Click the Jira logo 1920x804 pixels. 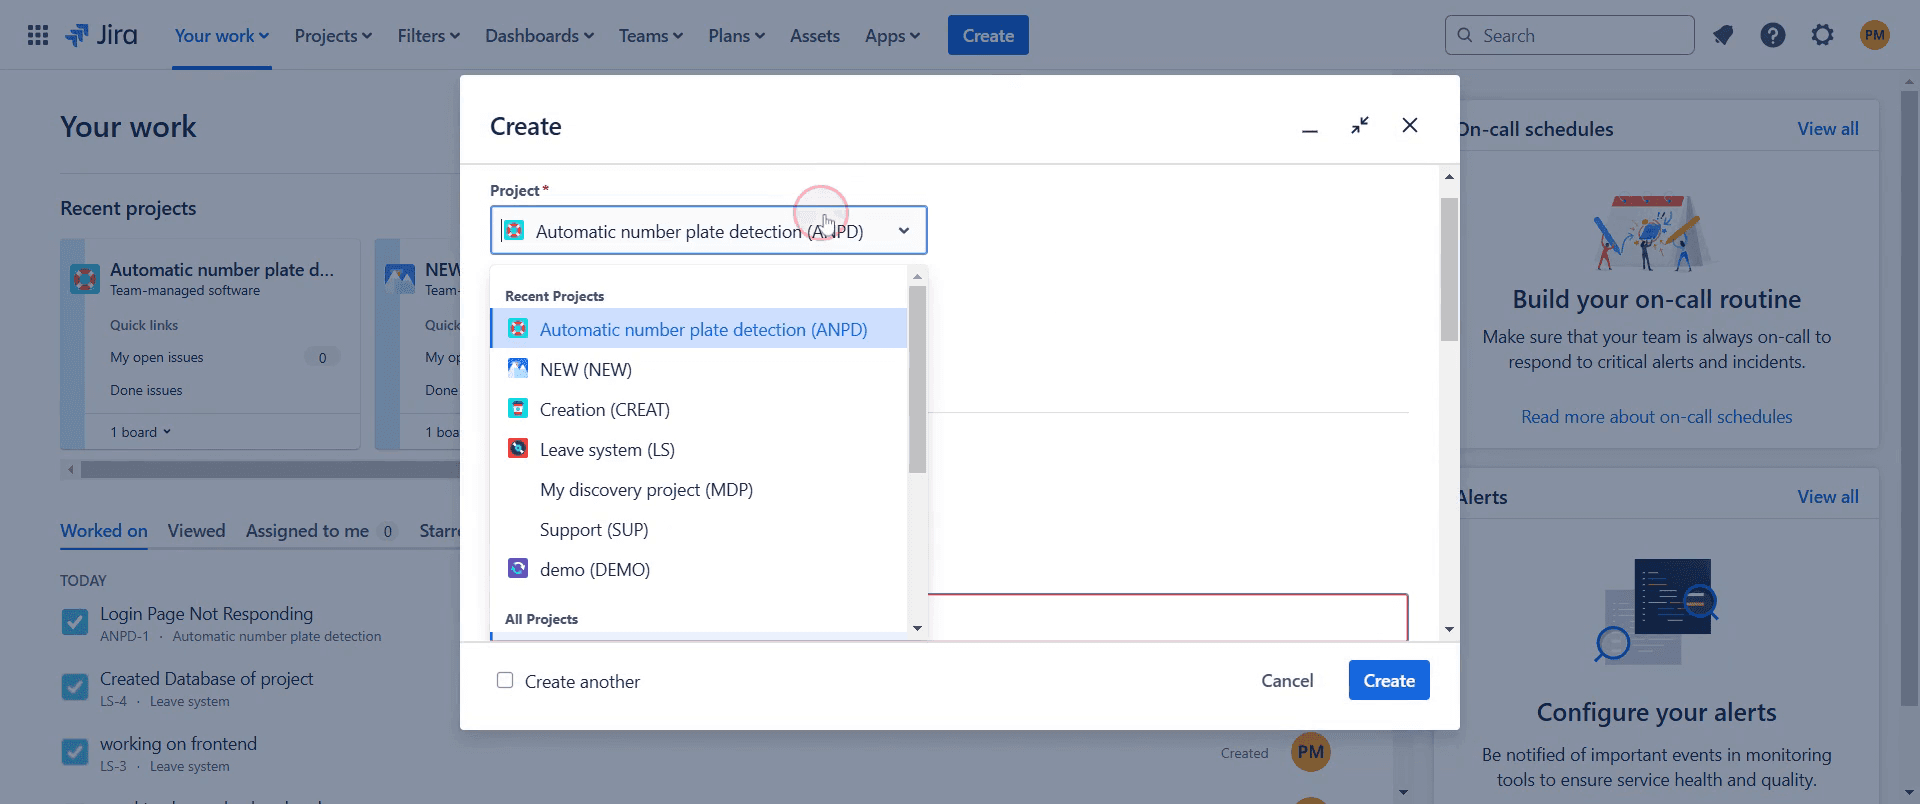(x=101, y=36)
